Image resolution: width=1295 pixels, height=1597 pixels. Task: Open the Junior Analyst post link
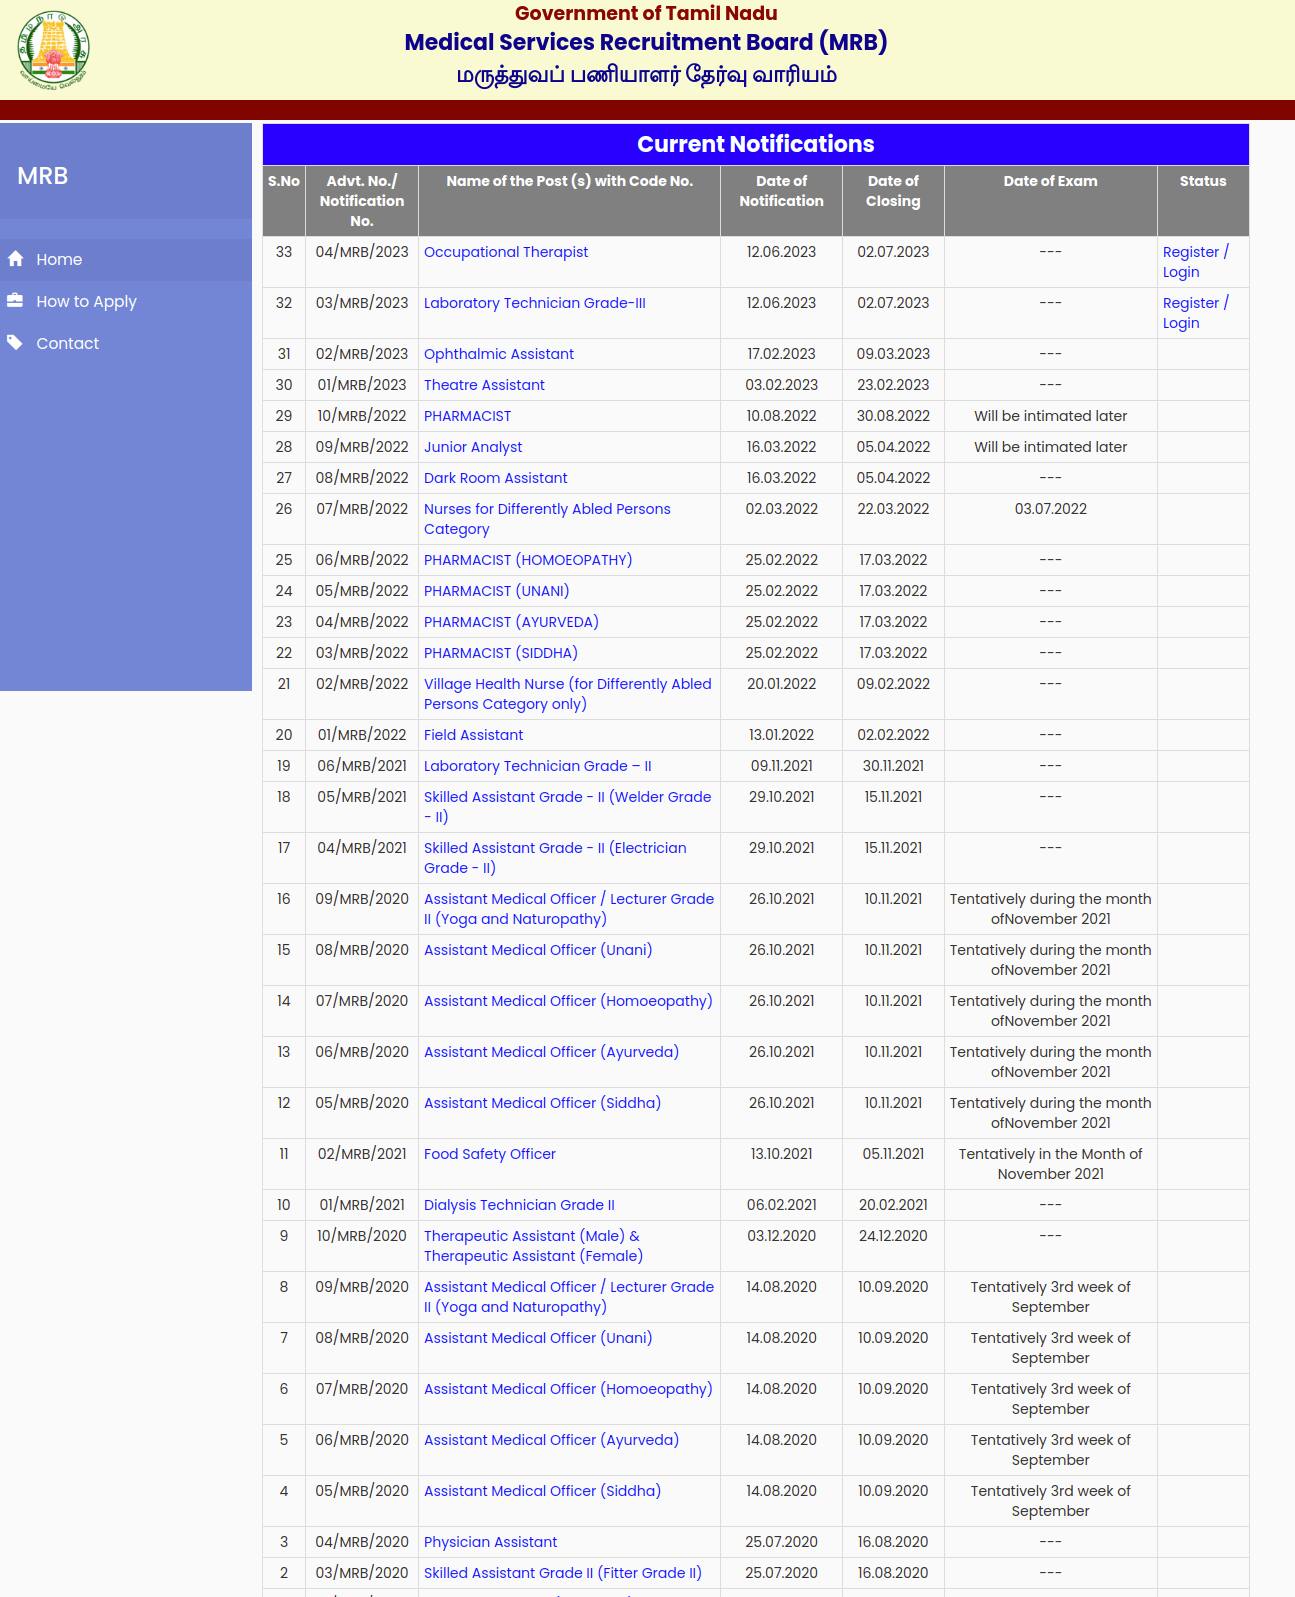473,447
